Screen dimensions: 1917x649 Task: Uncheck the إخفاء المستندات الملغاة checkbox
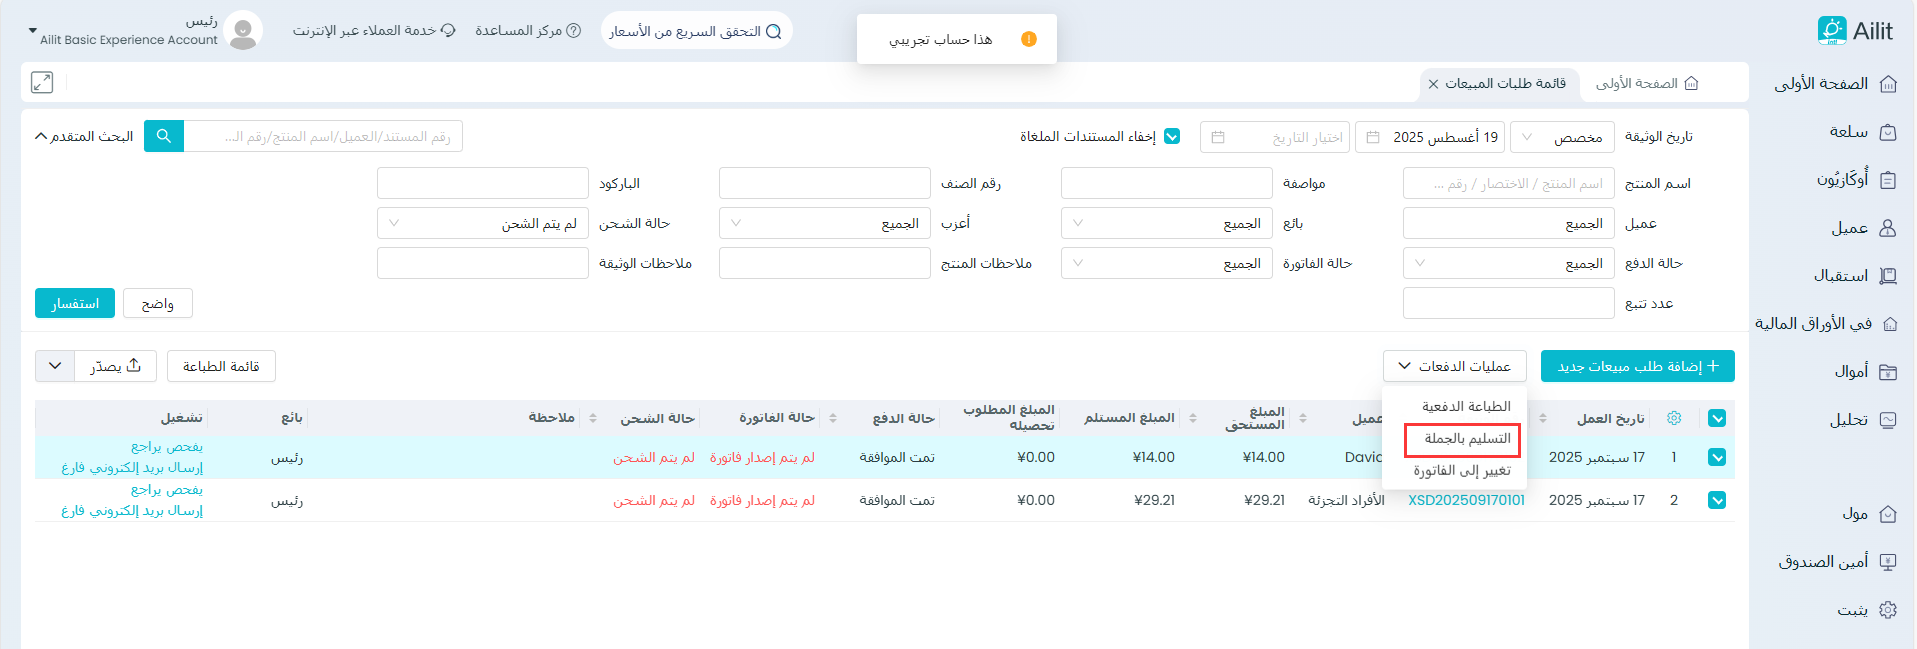click(1172, 137)
